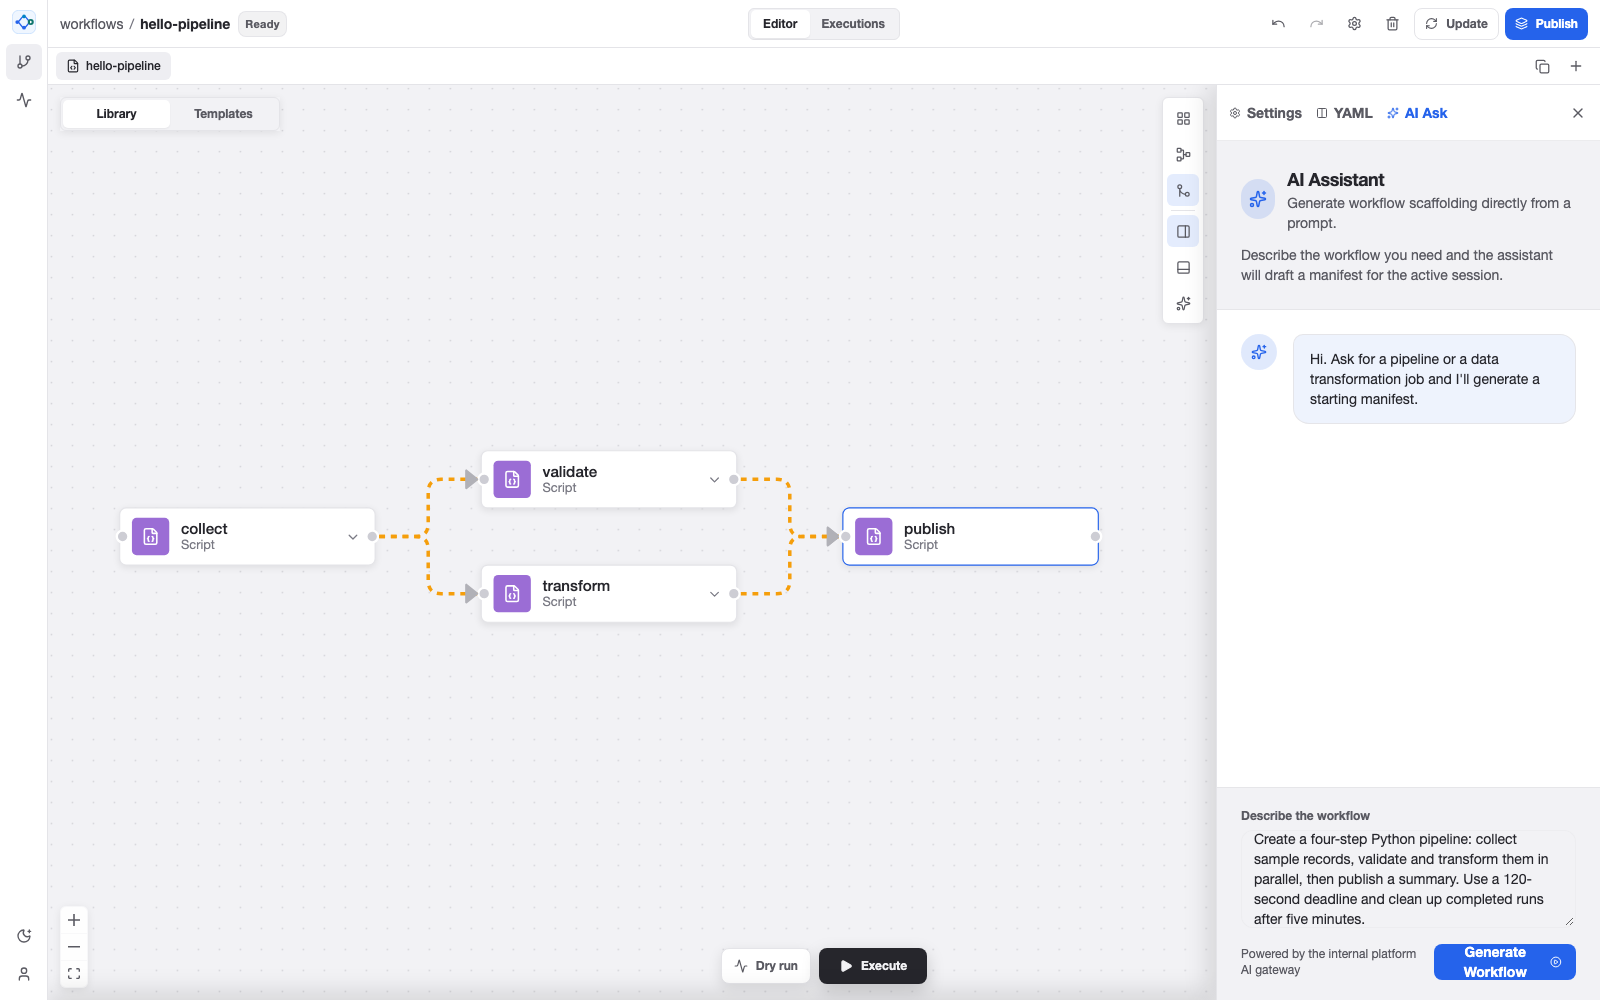Select the AI Ask panel tab

point(1417,113)
